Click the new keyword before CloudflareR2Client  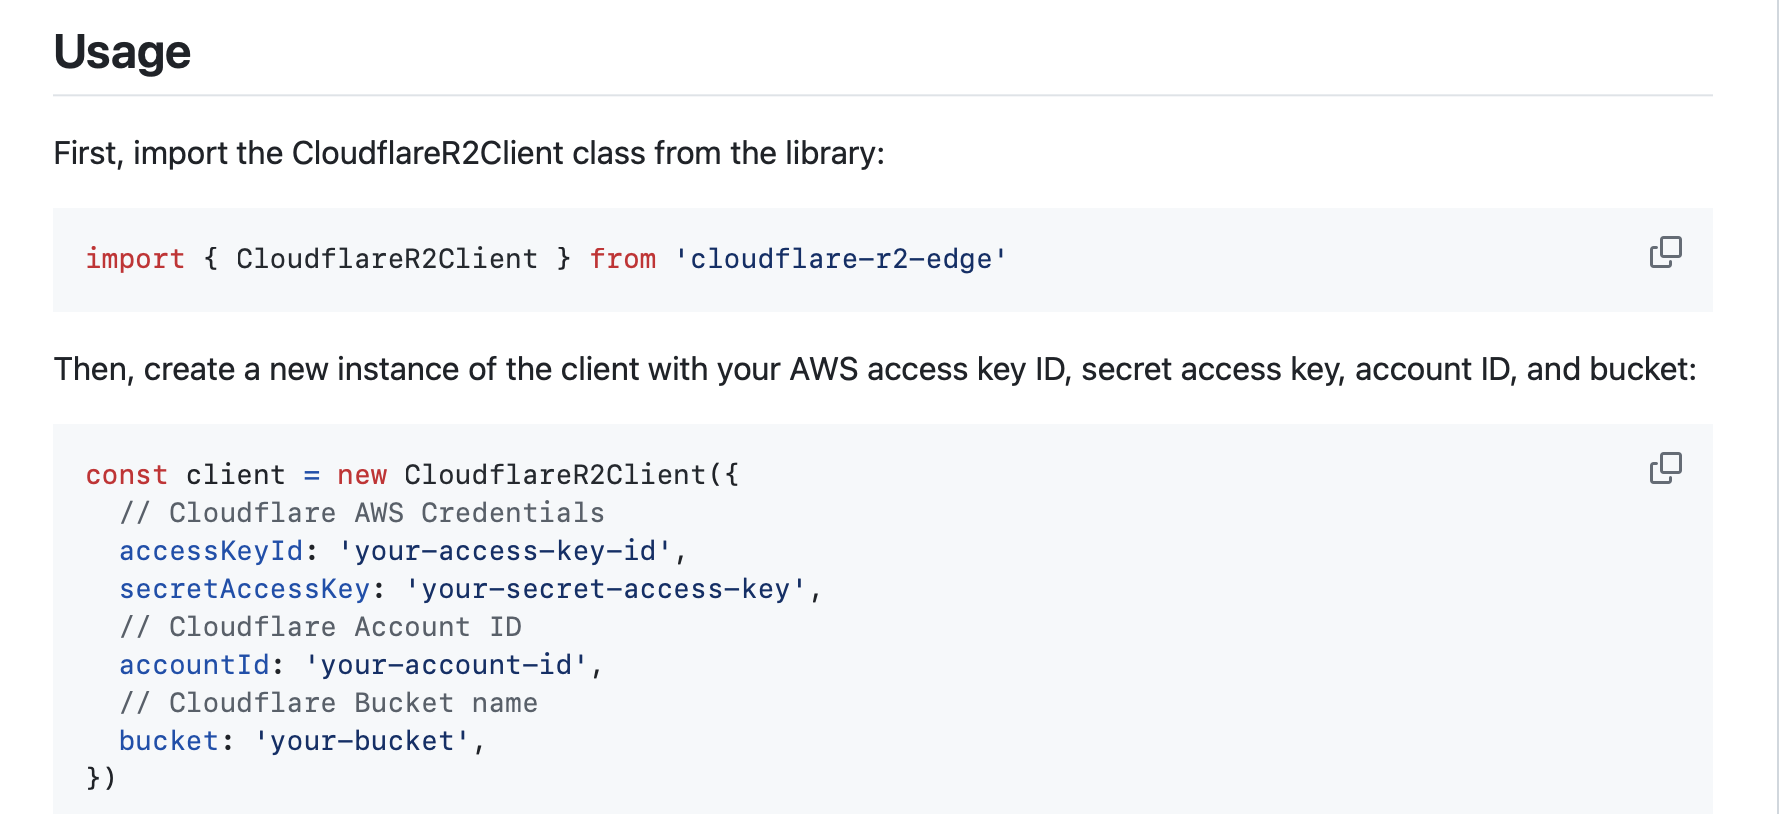[x=362, y=475]
